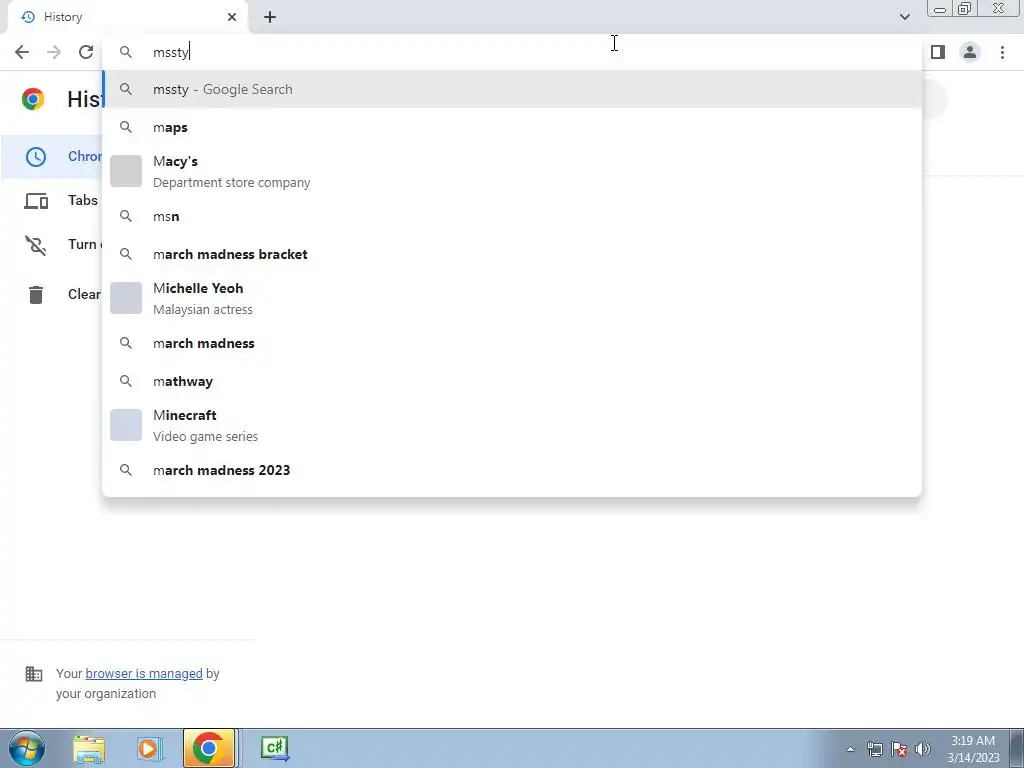Pick the Minecraft video game suggestion
Viewport: 1024px width, 768px height.
pos(512,425)
